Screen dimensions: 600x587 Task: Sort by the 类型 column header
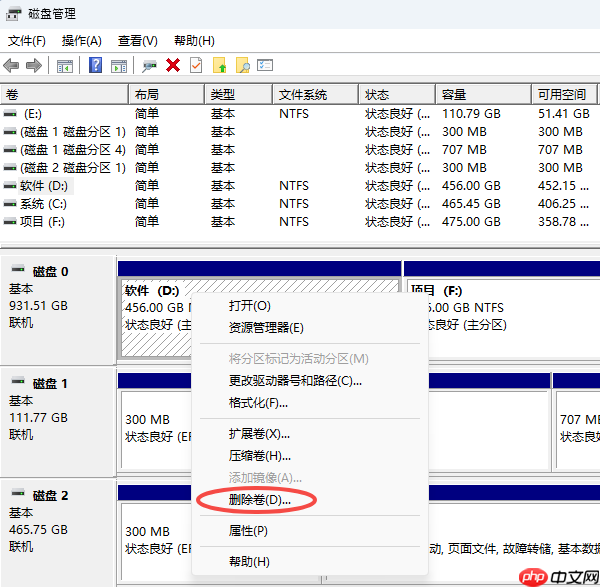(238, 94)
